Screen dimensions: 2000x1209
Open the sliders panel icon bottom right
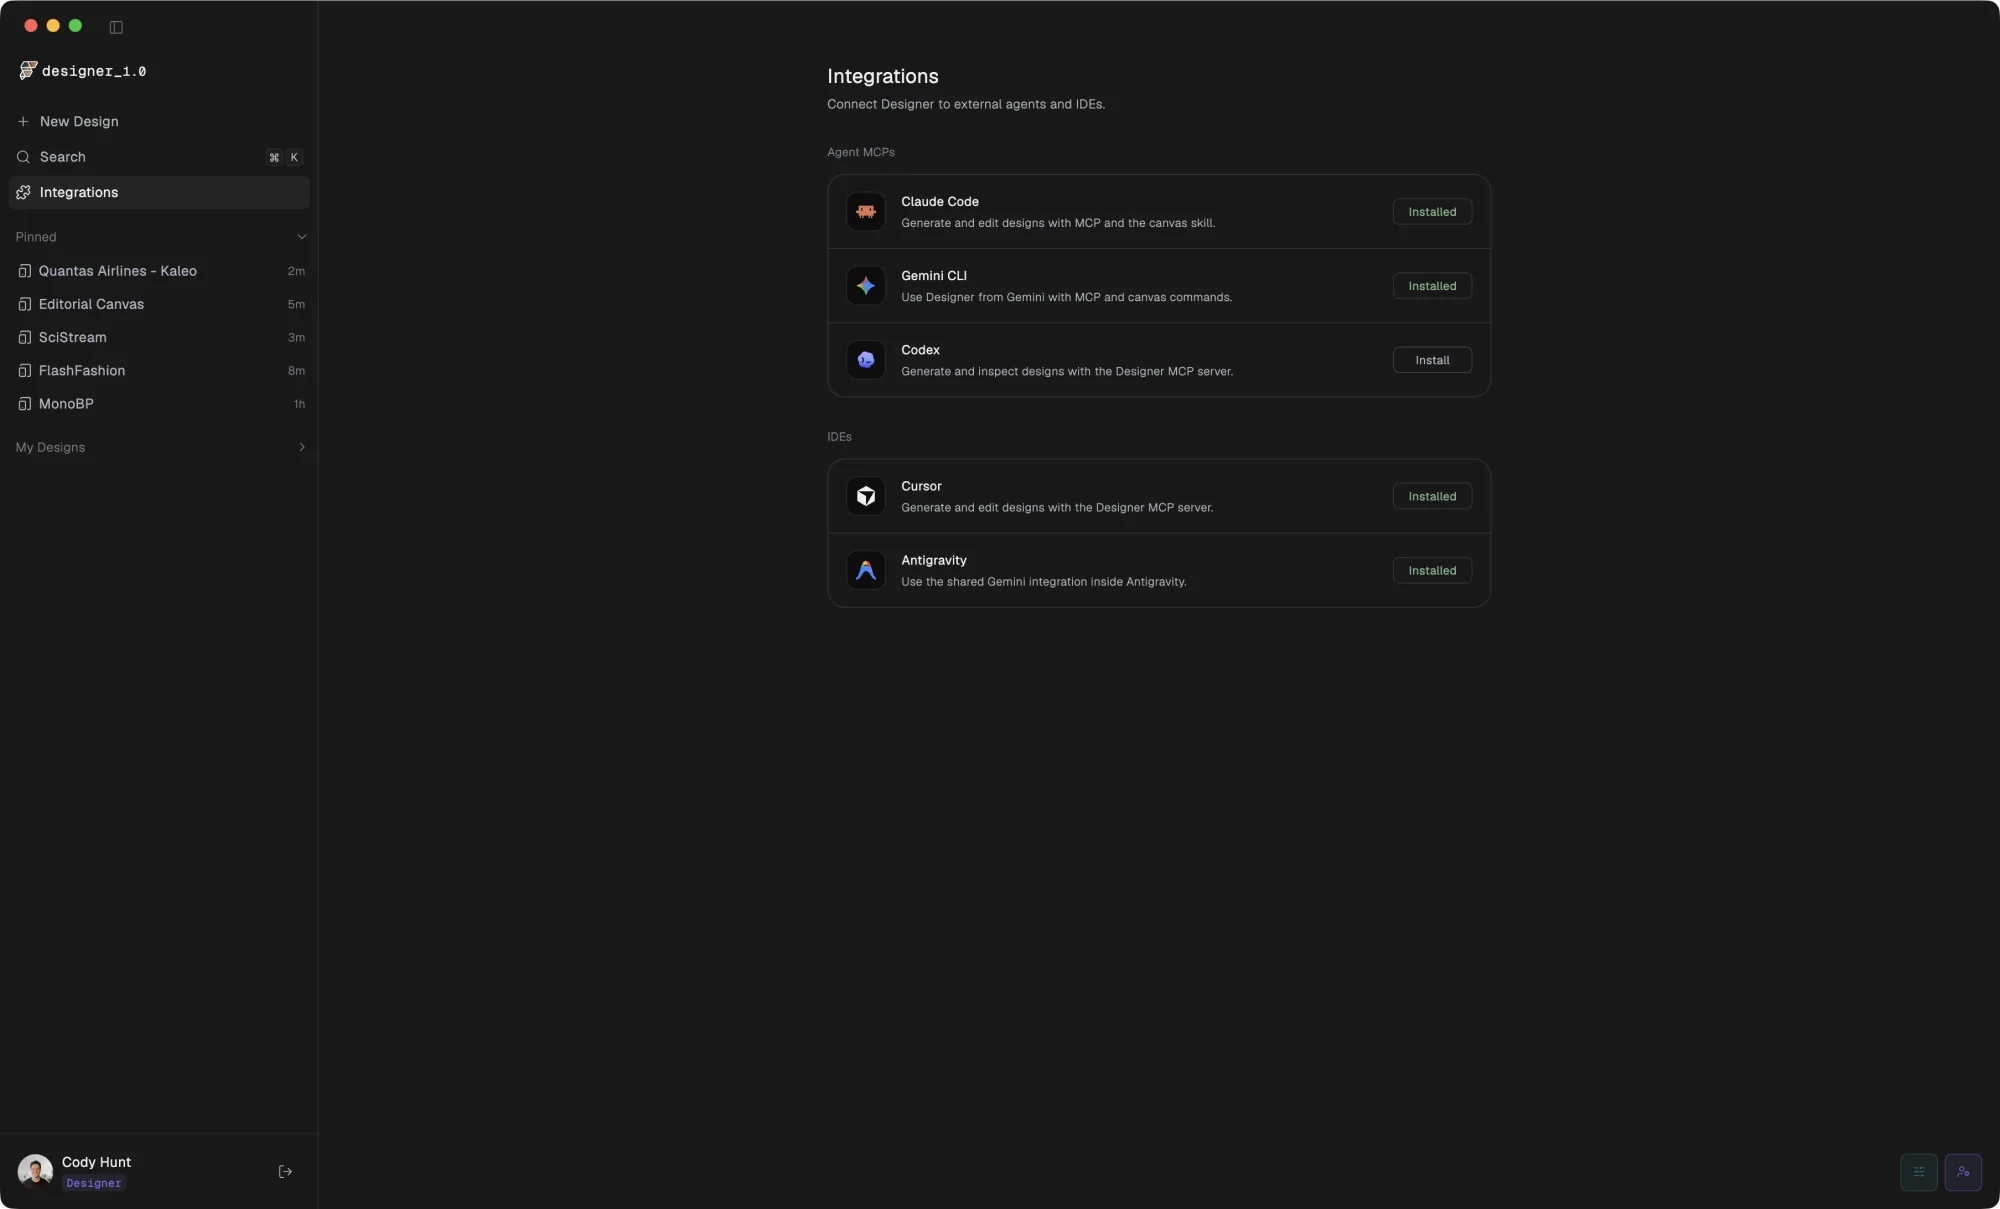click(1918, 1172)
